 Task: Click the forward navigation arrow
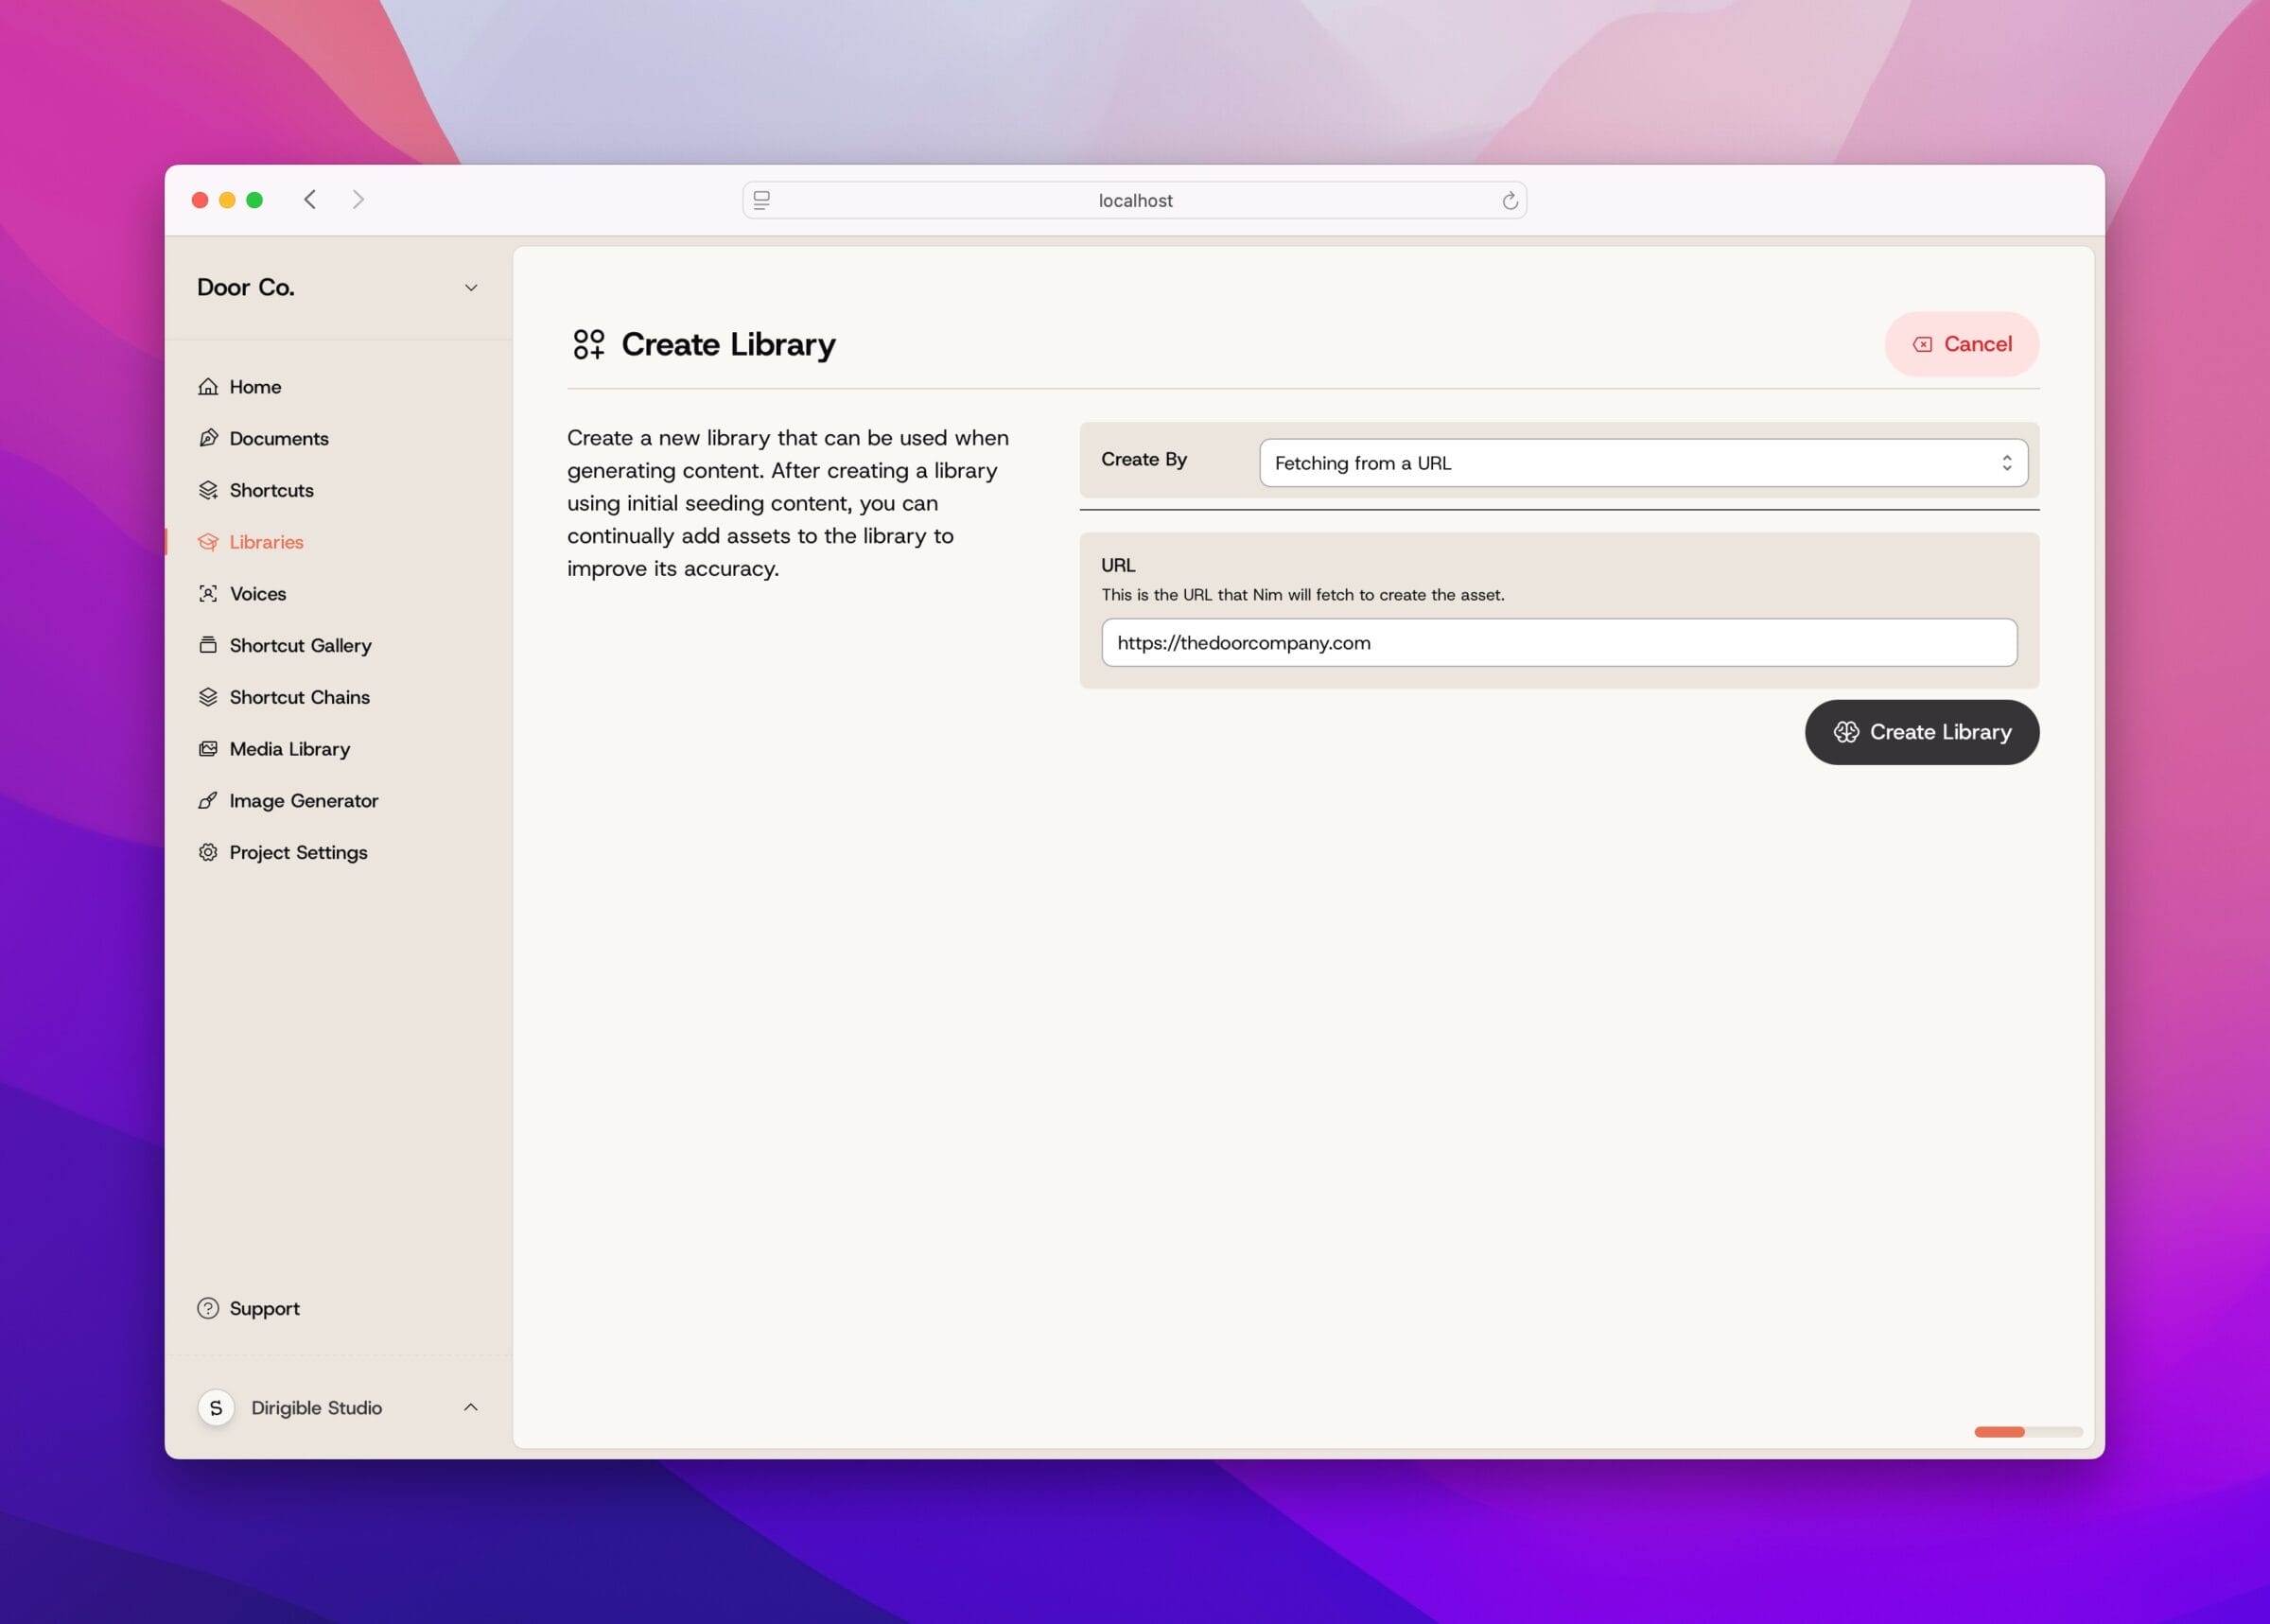coord(358,199)
